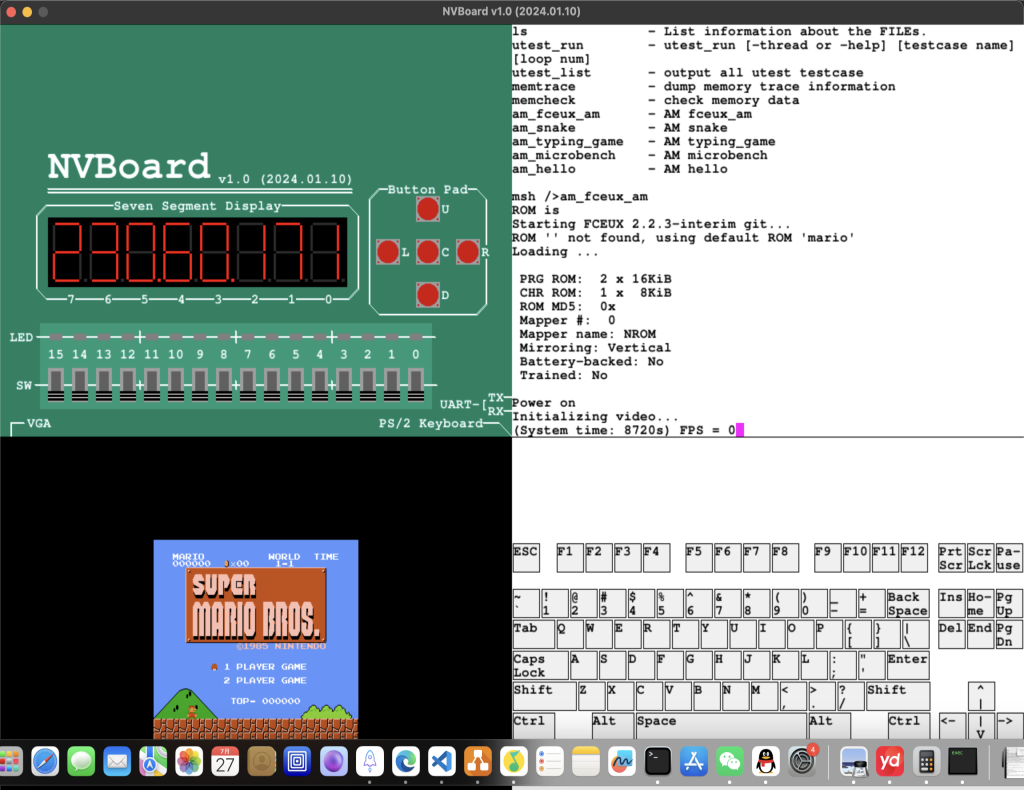Screen dimensions: 1024x790
Task: Click the Caps Lock key on the keyboard
Action: coord(540,665)
